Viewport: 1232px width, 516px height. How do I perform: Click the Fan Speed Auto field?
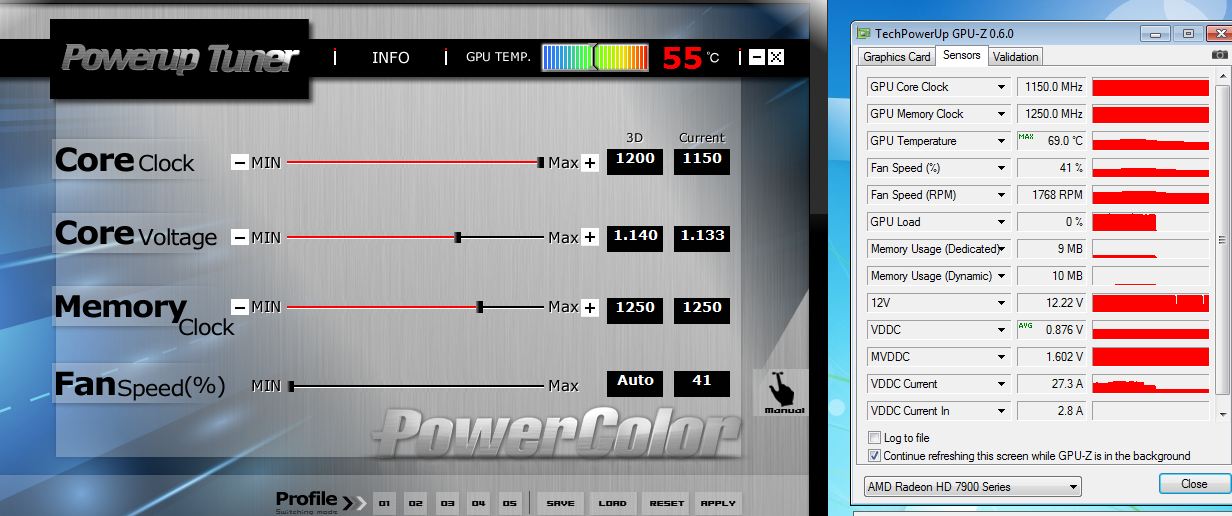pos(635,382)
